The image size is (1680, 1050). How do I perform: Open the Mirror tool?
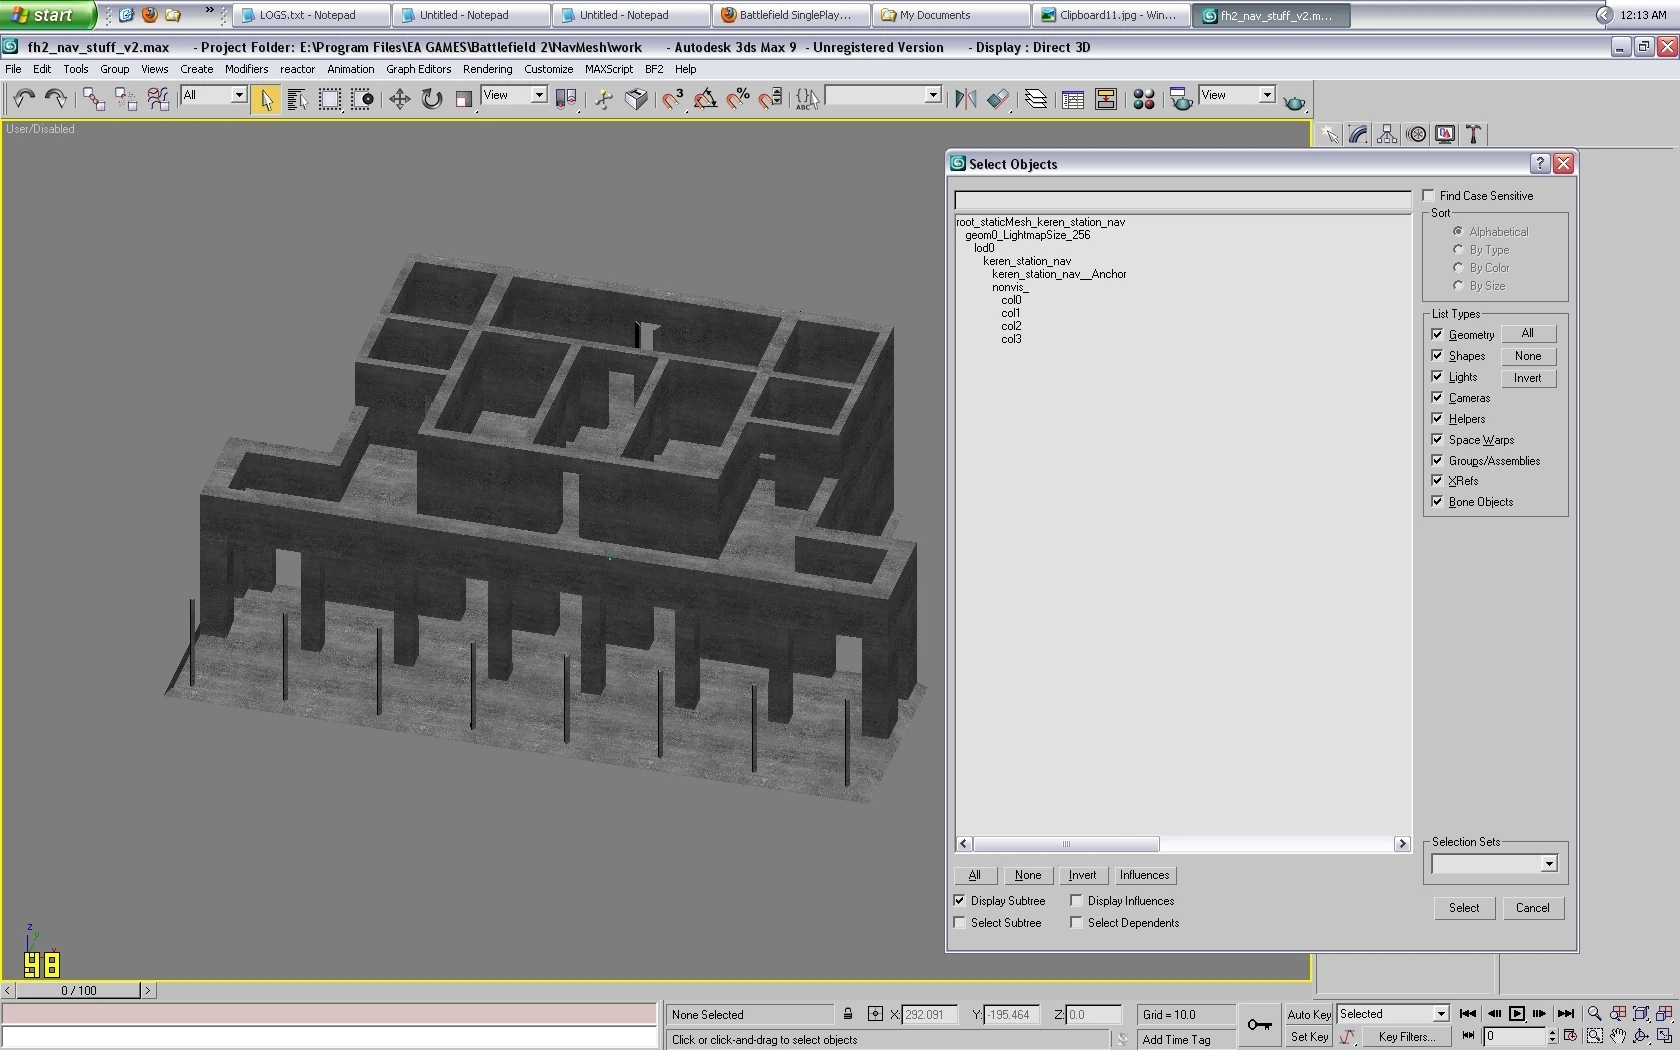point(965,99)
